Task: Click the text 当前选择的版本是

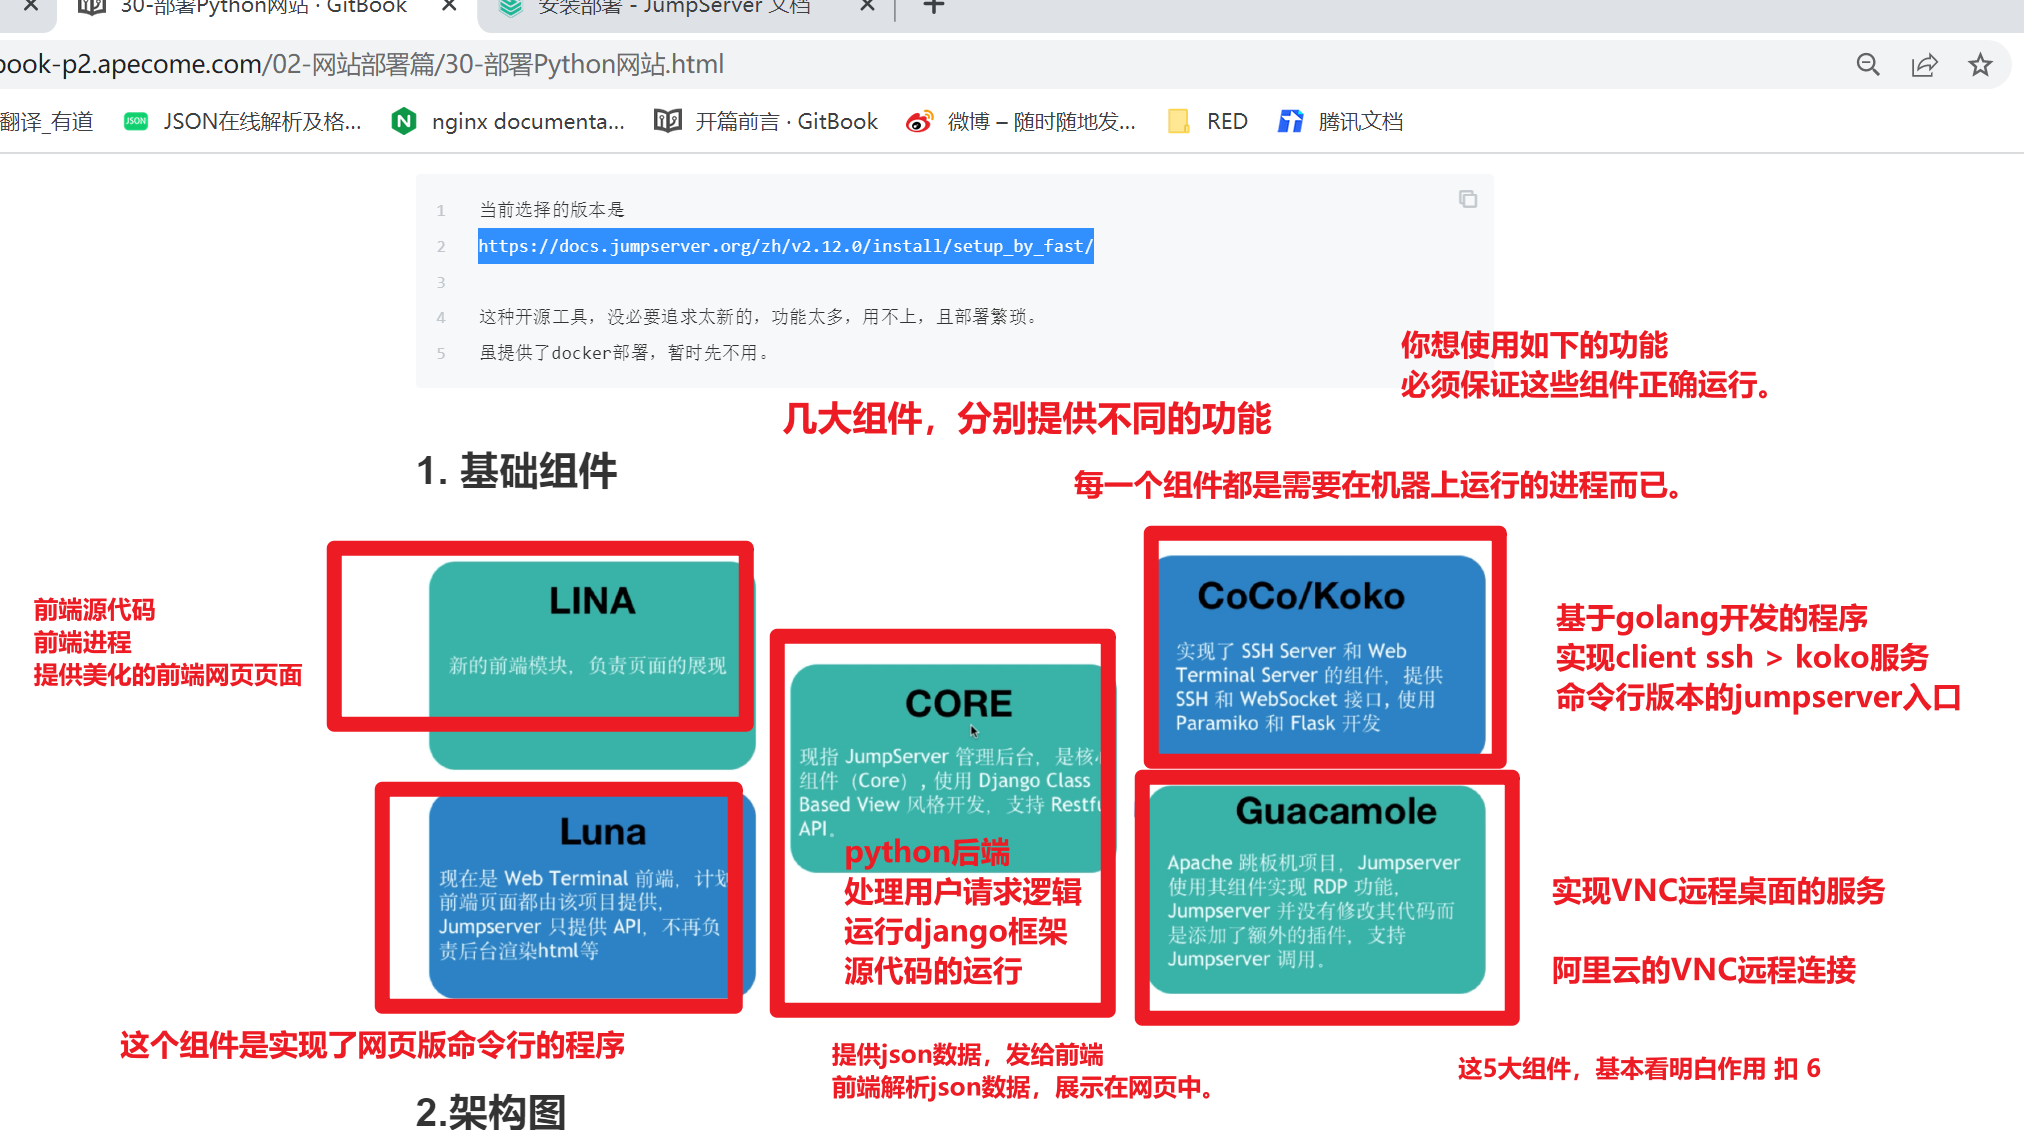Action: click(552, 210)
